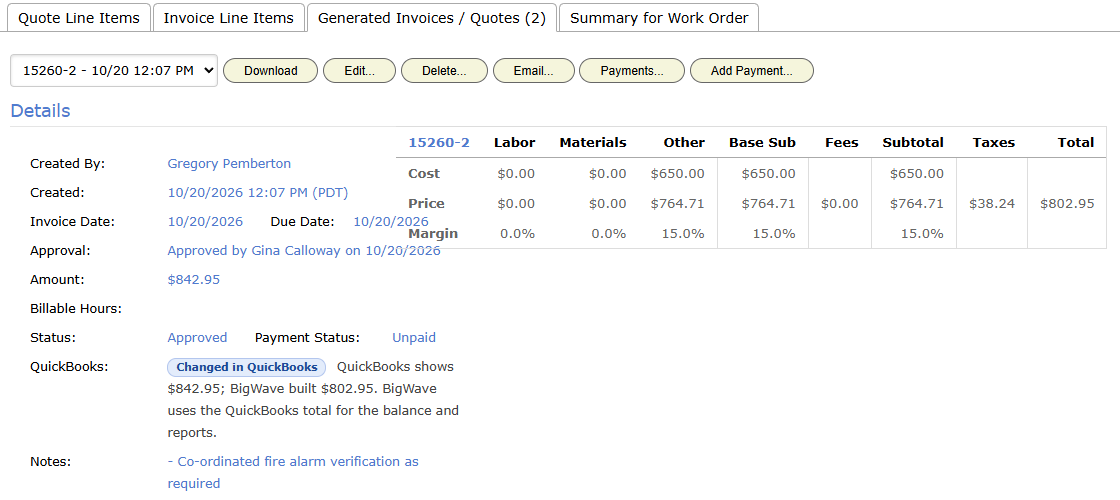The image size is (1120, 500).
Task: Open the Payments... dialog button
Action: point(632,71)
